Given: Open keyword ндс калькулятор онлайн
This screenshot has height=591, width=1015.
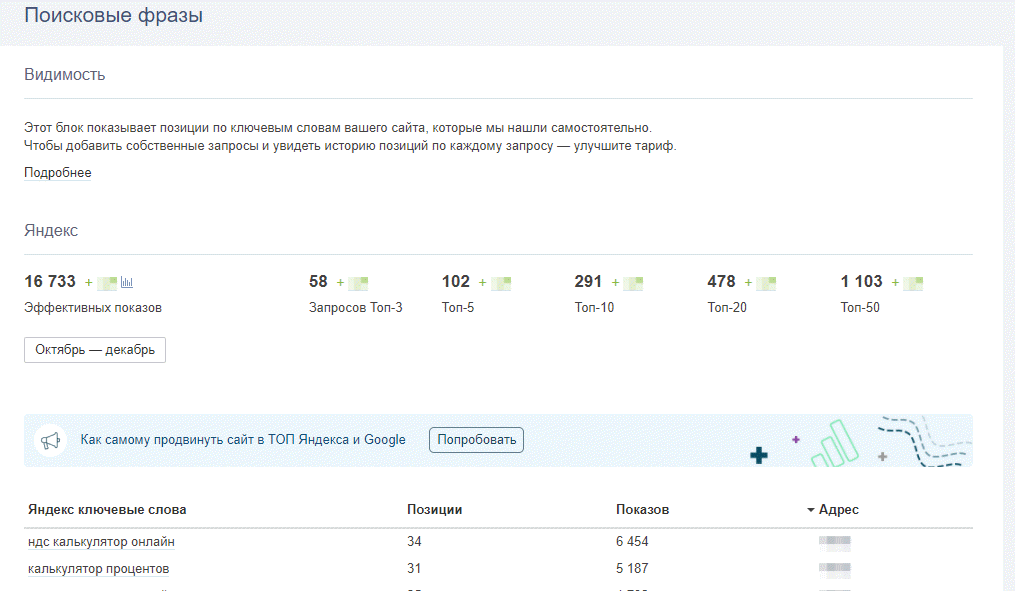Looking at the screenshot, I should (101, 542).
